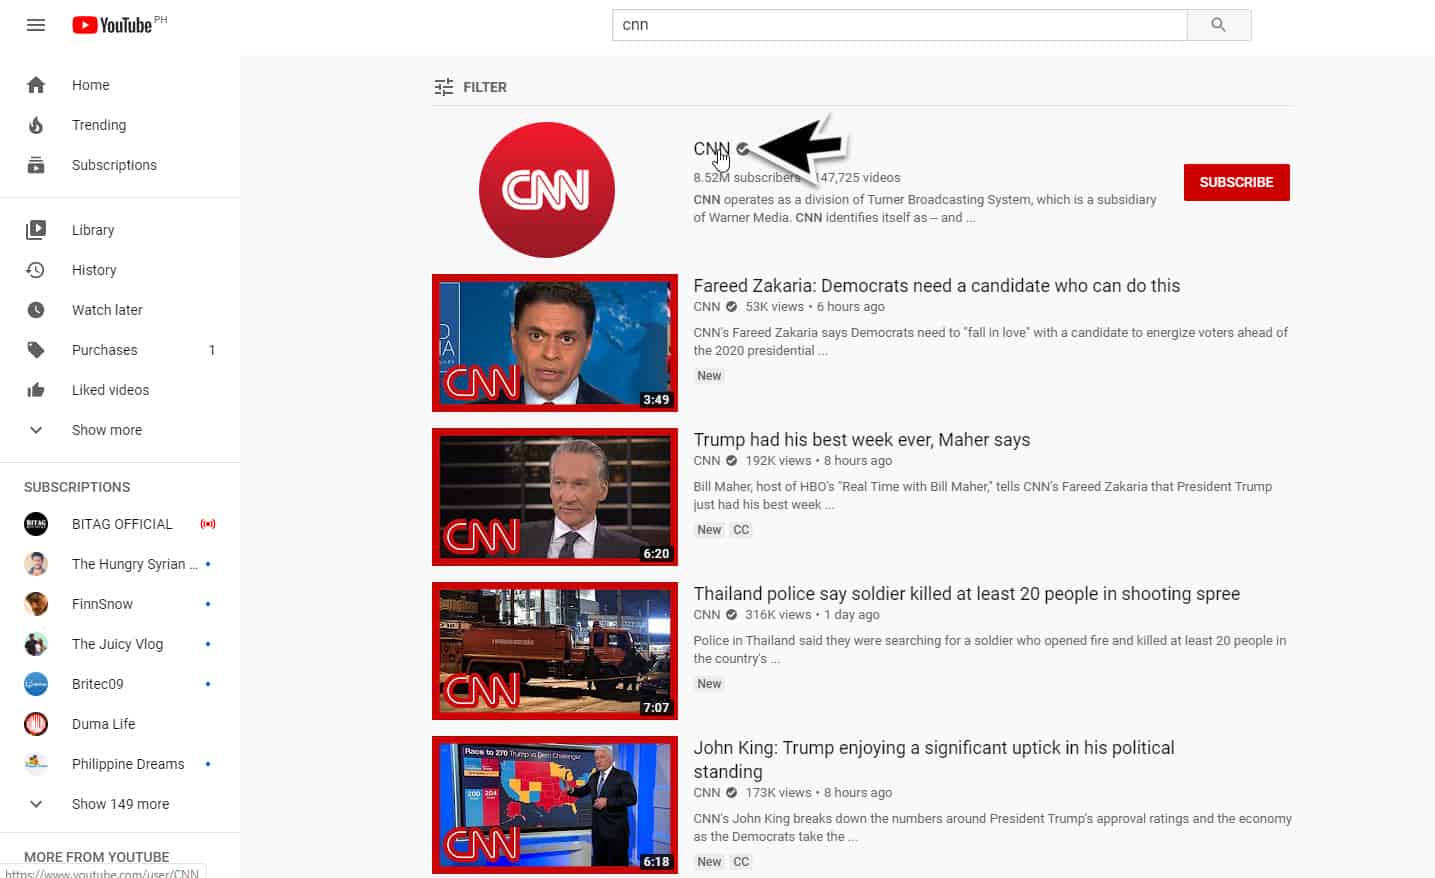Screen dimensions: 1435x878
Task: Open Bill Maher video thumbnail
Action: [555, 497]
